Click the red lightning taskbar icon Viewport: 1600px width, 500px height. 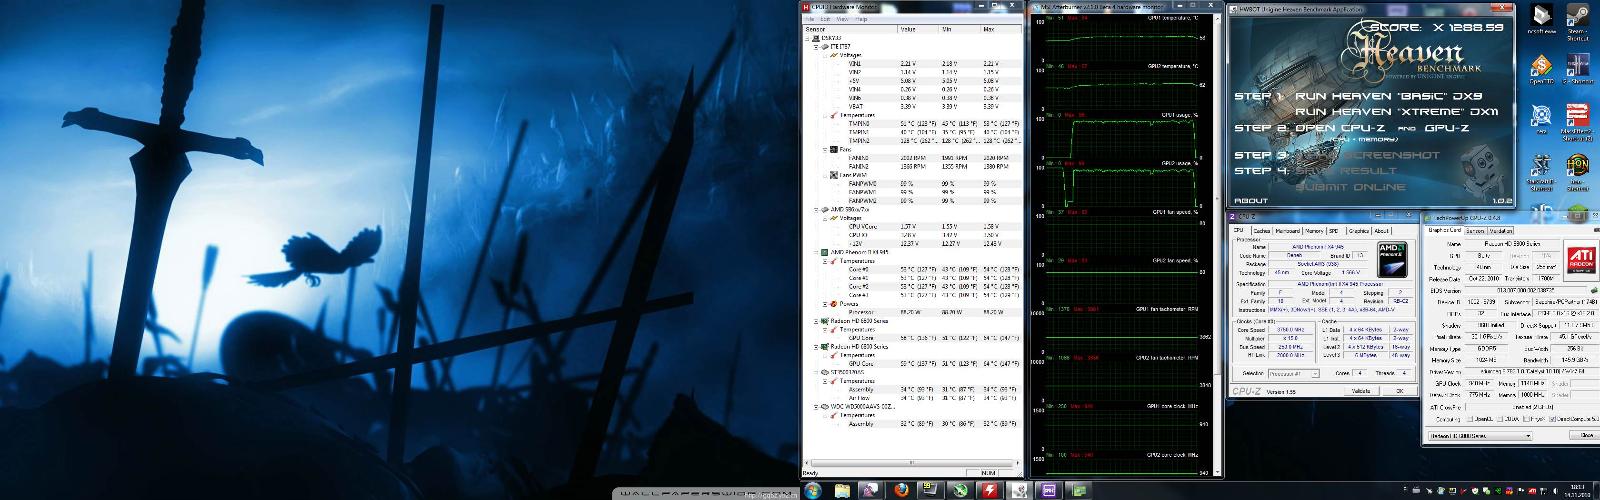(x=990, y=491)
